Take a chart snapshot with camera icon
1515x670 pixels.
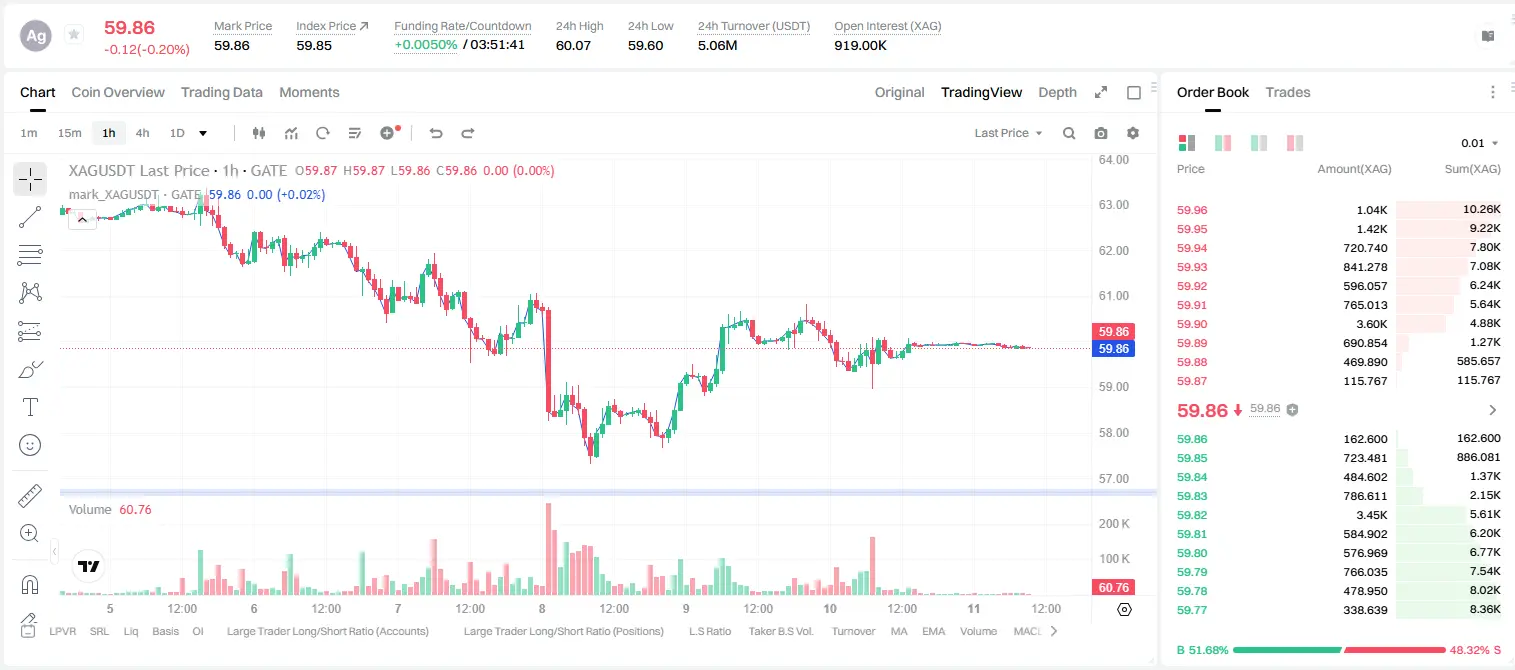(1101, 133)
